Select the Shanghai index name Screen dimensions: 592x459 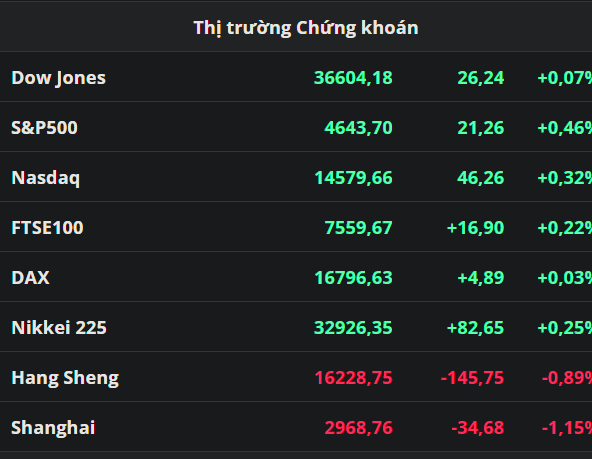[x=53, y=428]
